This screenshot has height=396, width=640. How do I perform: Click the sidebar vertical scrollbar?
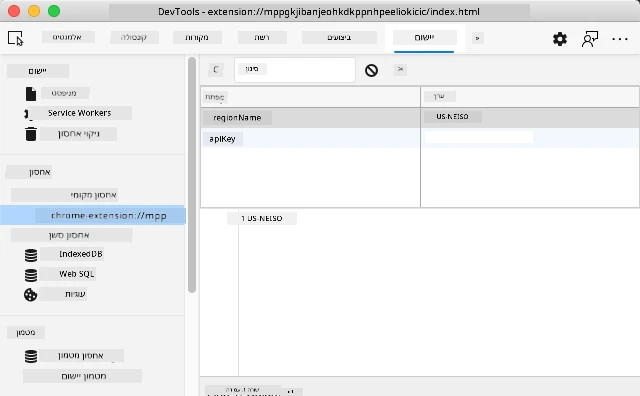point(192,175)
